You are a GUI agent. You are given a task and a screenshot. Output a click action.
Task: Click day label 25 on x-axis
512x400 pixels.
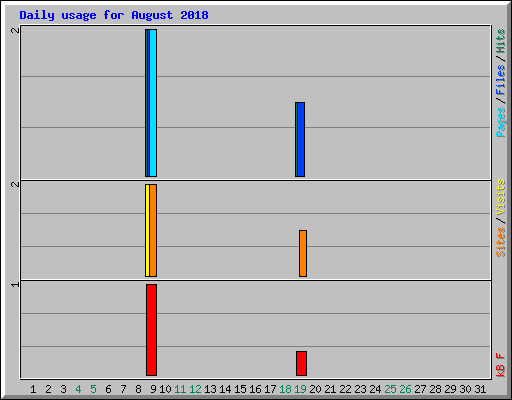click(x=390, y=389)
